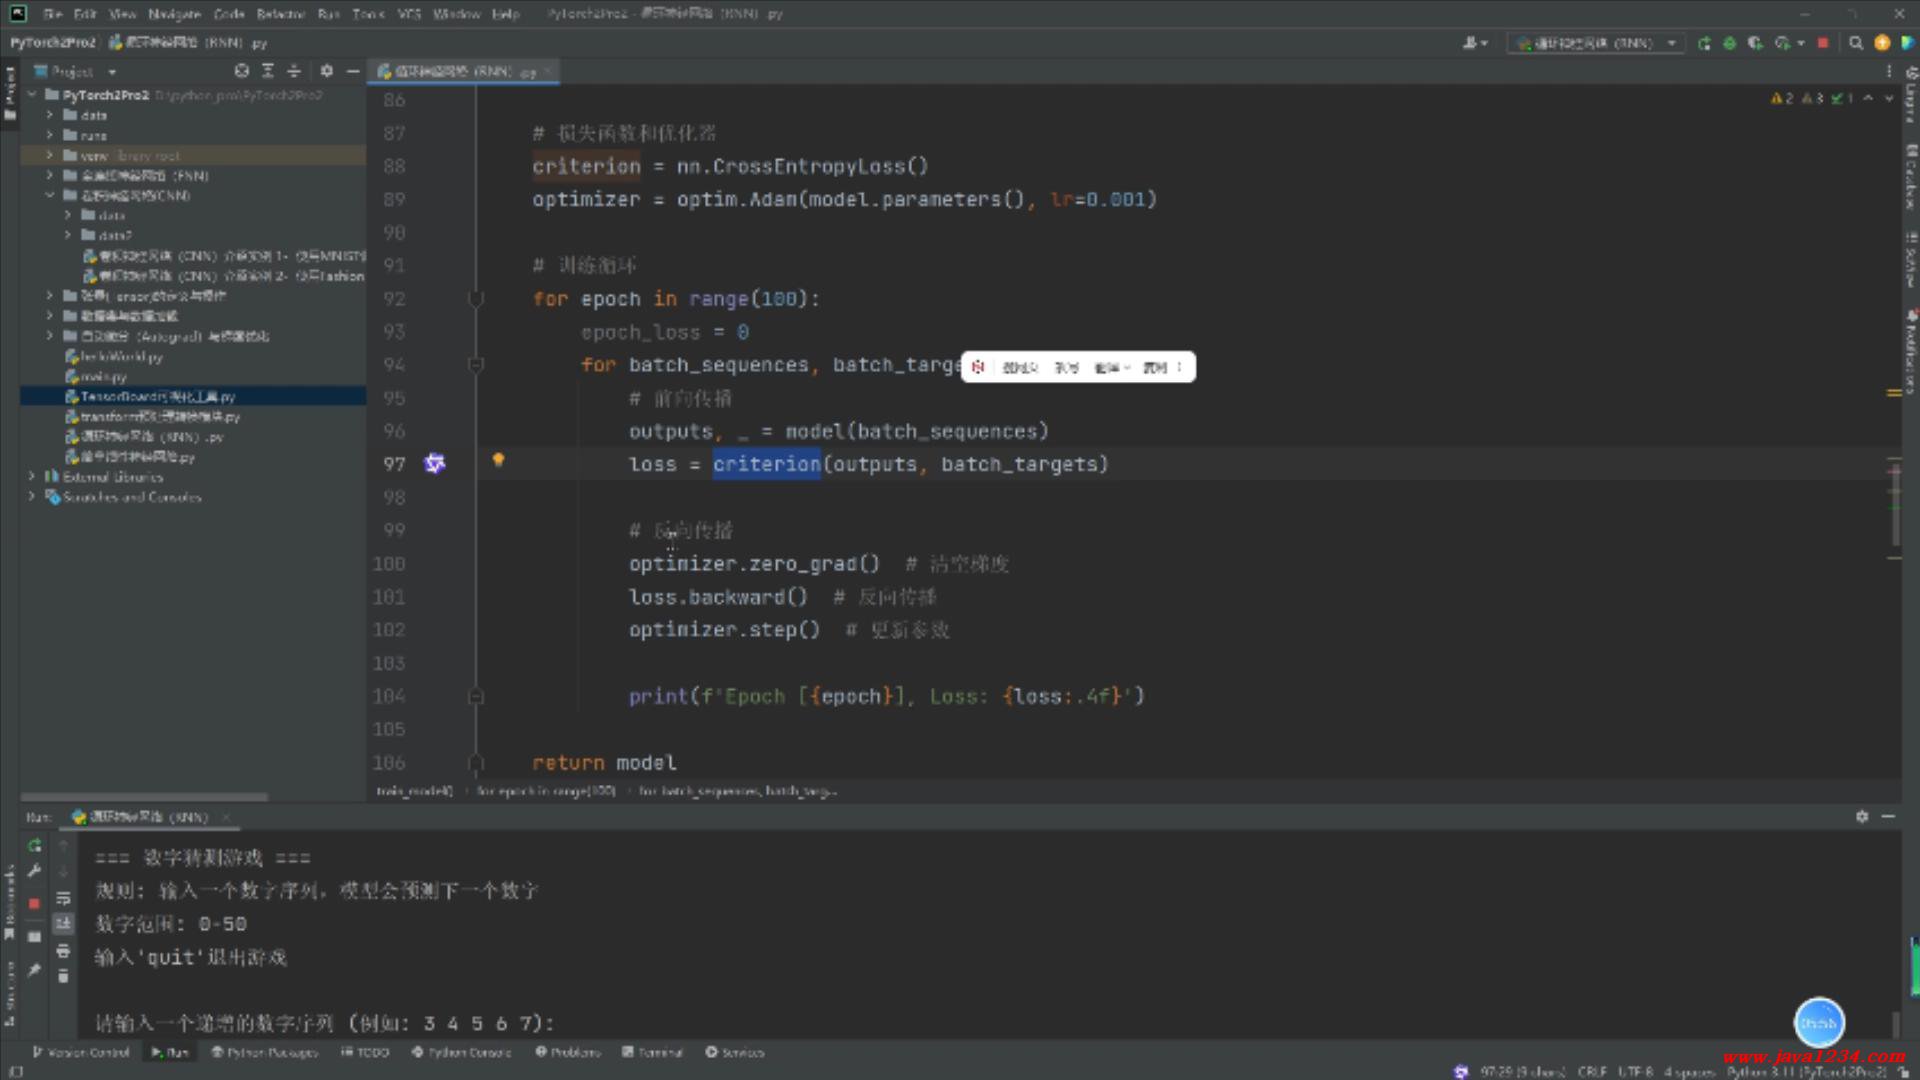Open the Navigate menu
Image resolution: width=1920 pixels, height=1080 pixels.
(x=174, y=14)
